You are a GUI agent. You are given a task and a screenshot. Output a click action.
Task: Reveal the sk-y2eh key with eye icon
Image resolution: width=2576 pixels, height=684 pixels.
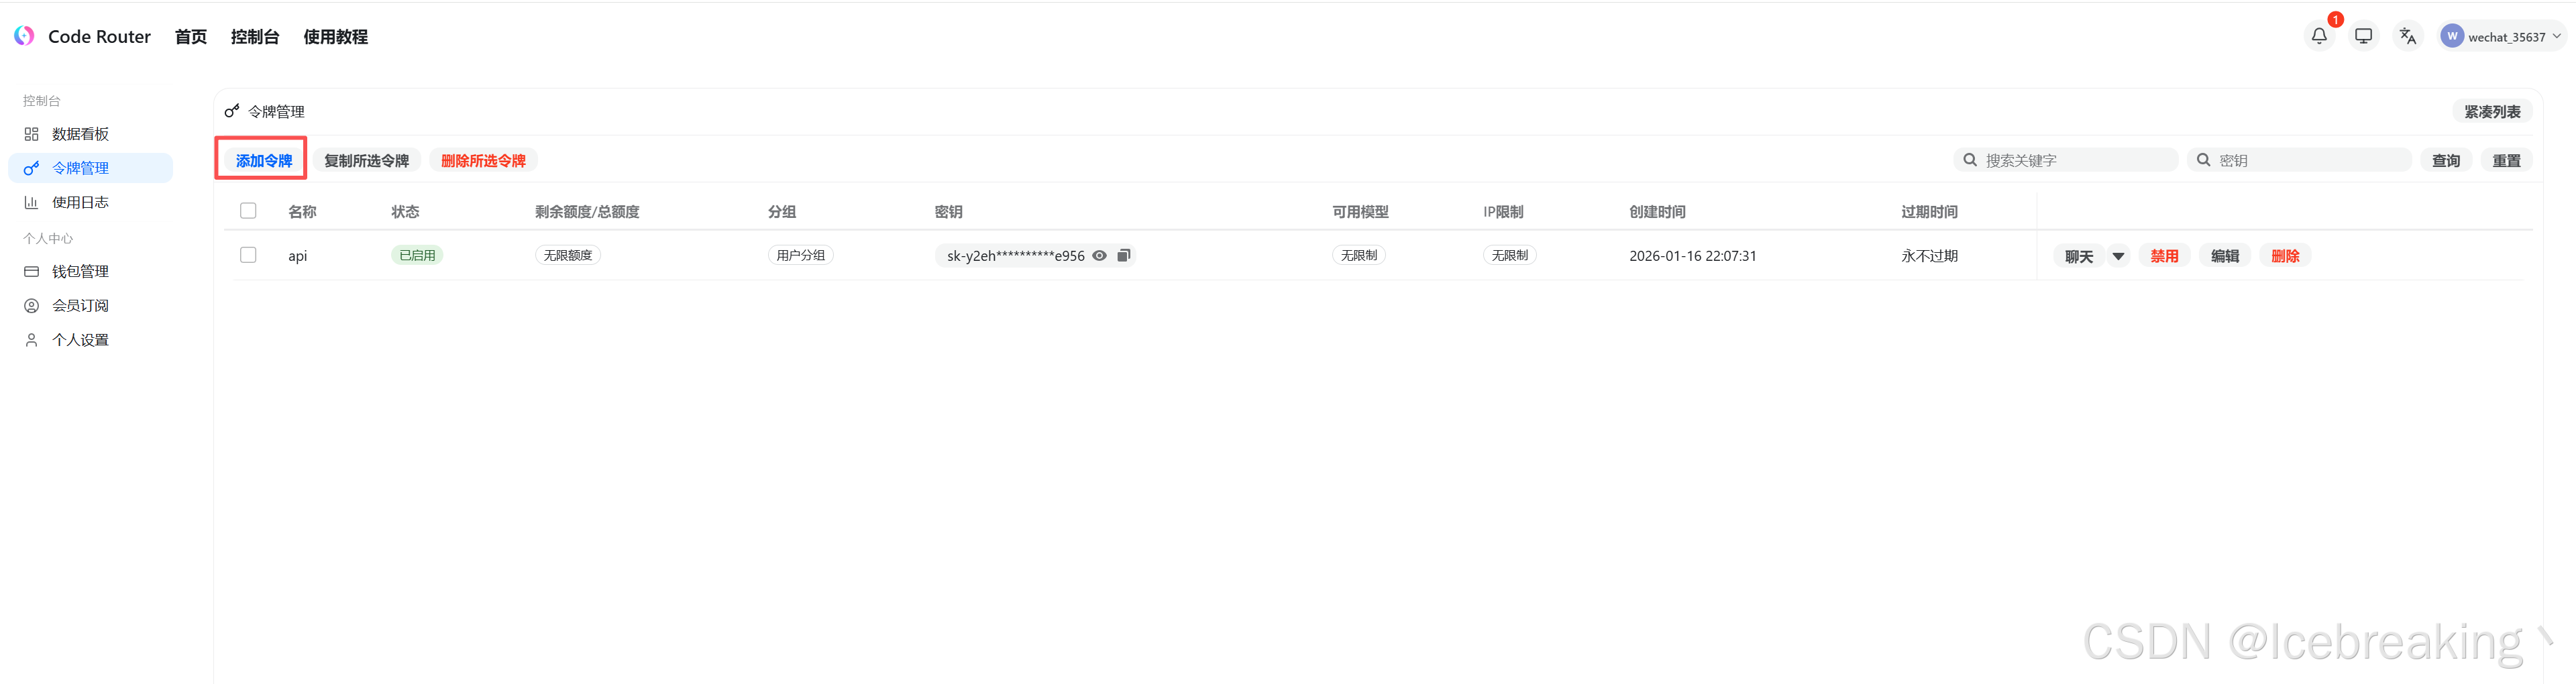pos(1099,255)
